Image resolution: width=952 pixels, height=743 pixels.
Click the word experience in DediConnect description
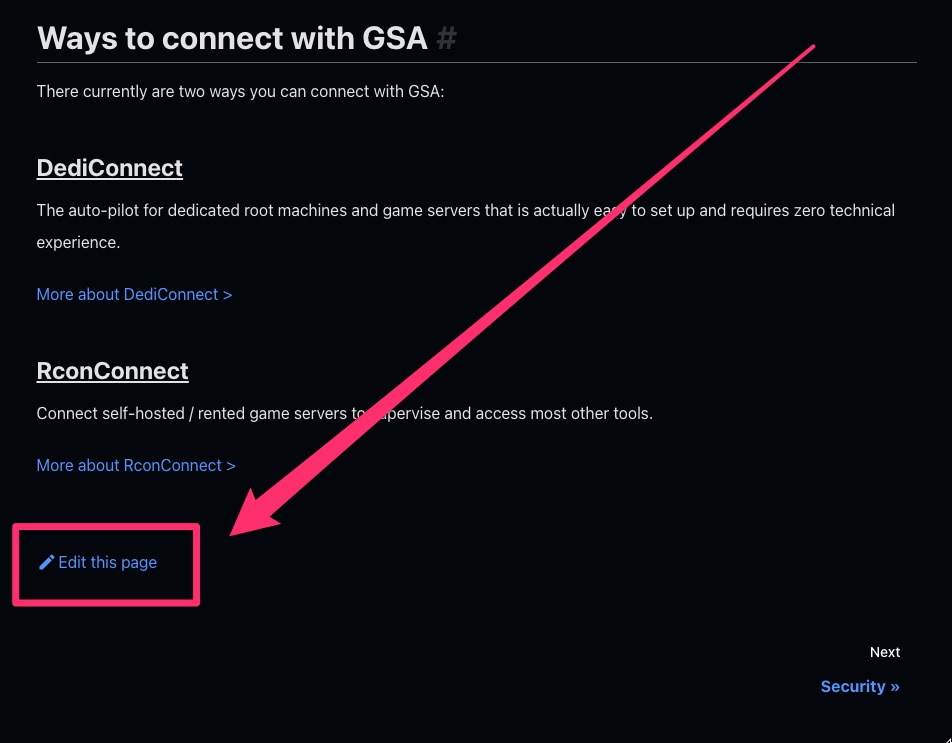(x=78, y=243)
